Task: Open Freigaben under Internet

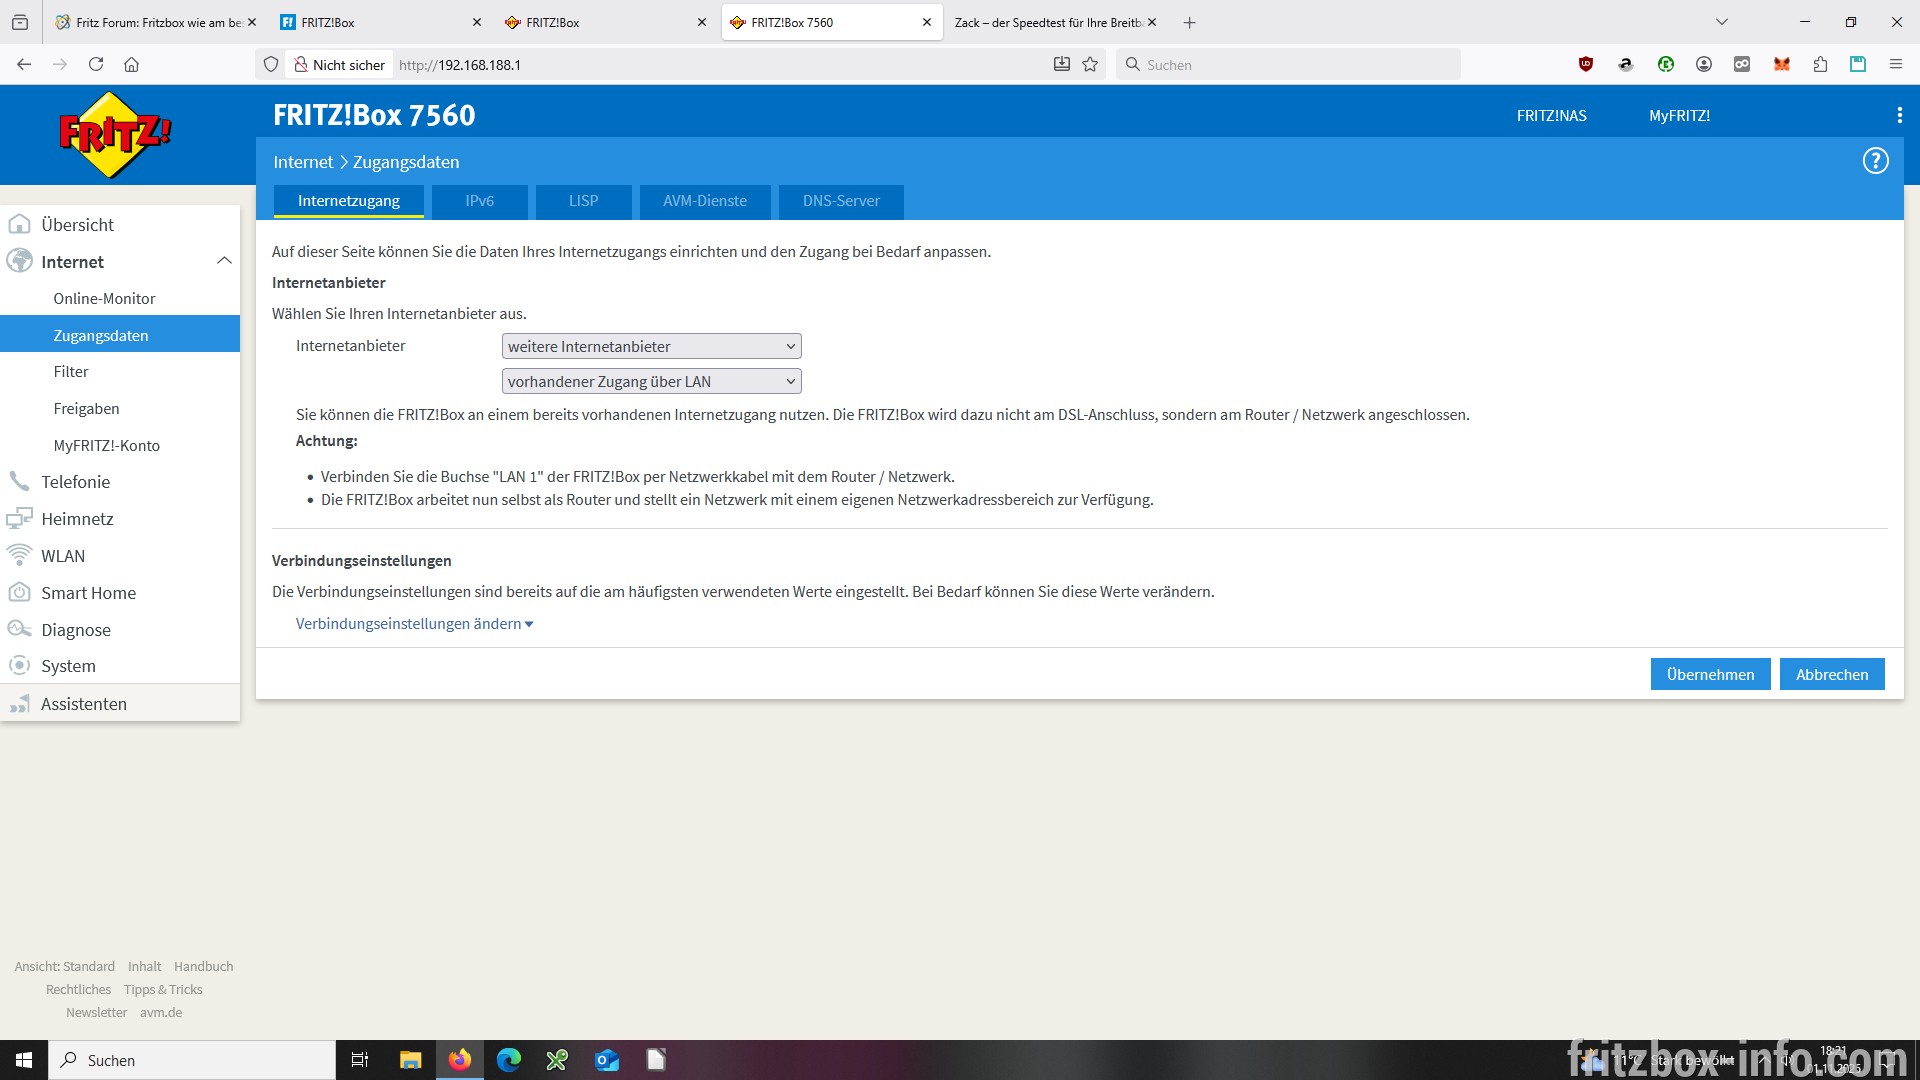Action: [x=120, y=409]
